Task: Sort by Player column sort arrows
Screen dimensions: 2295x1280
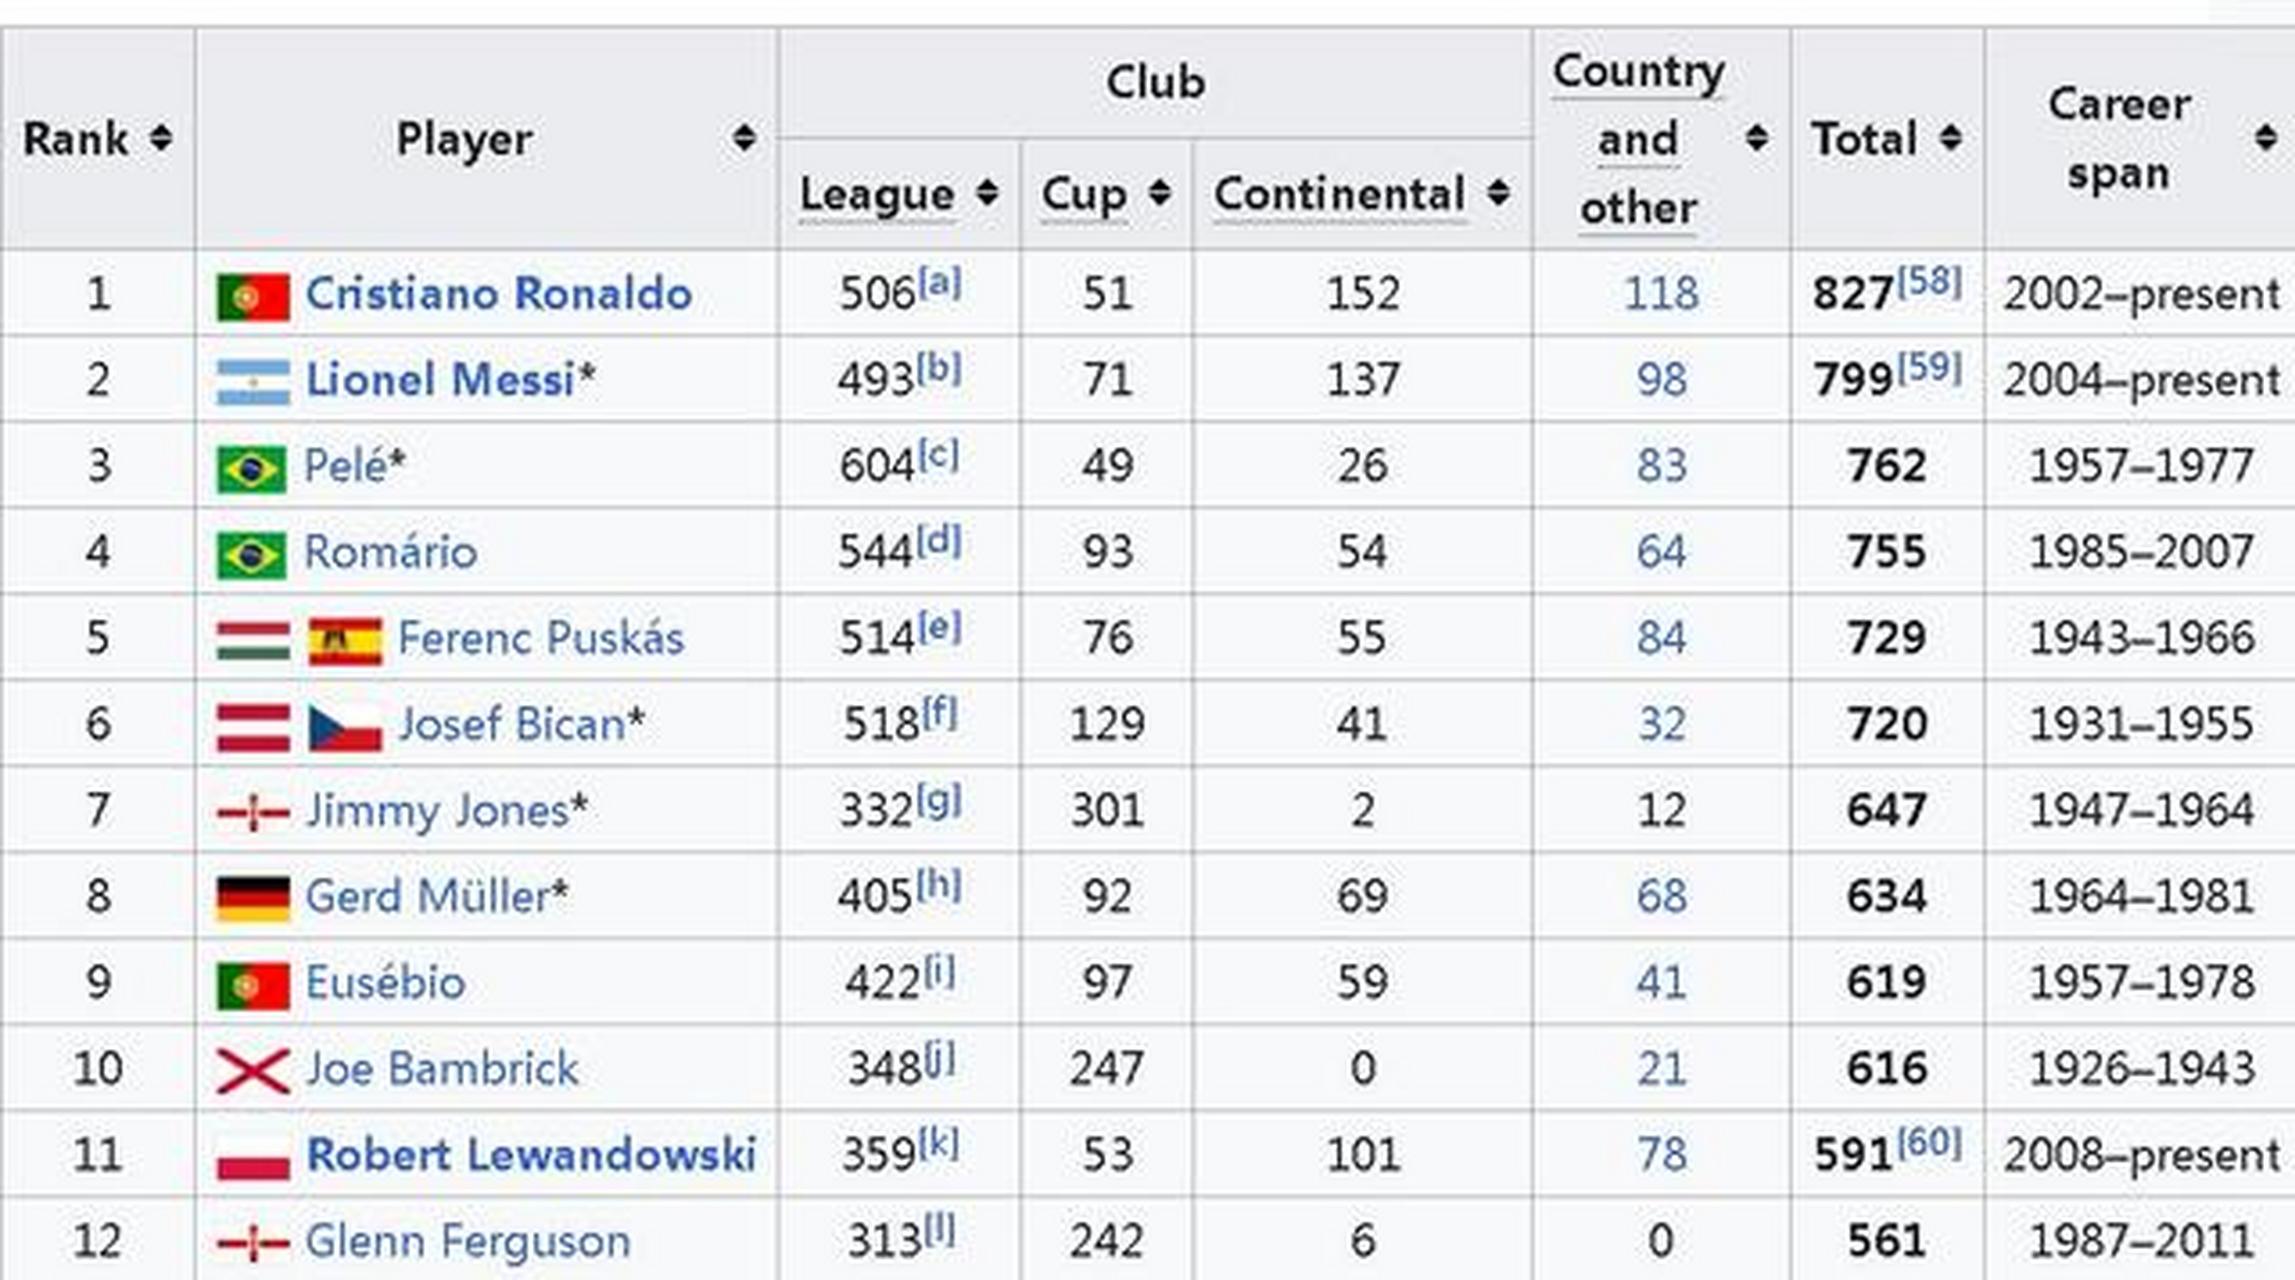Action: point(743,138)
